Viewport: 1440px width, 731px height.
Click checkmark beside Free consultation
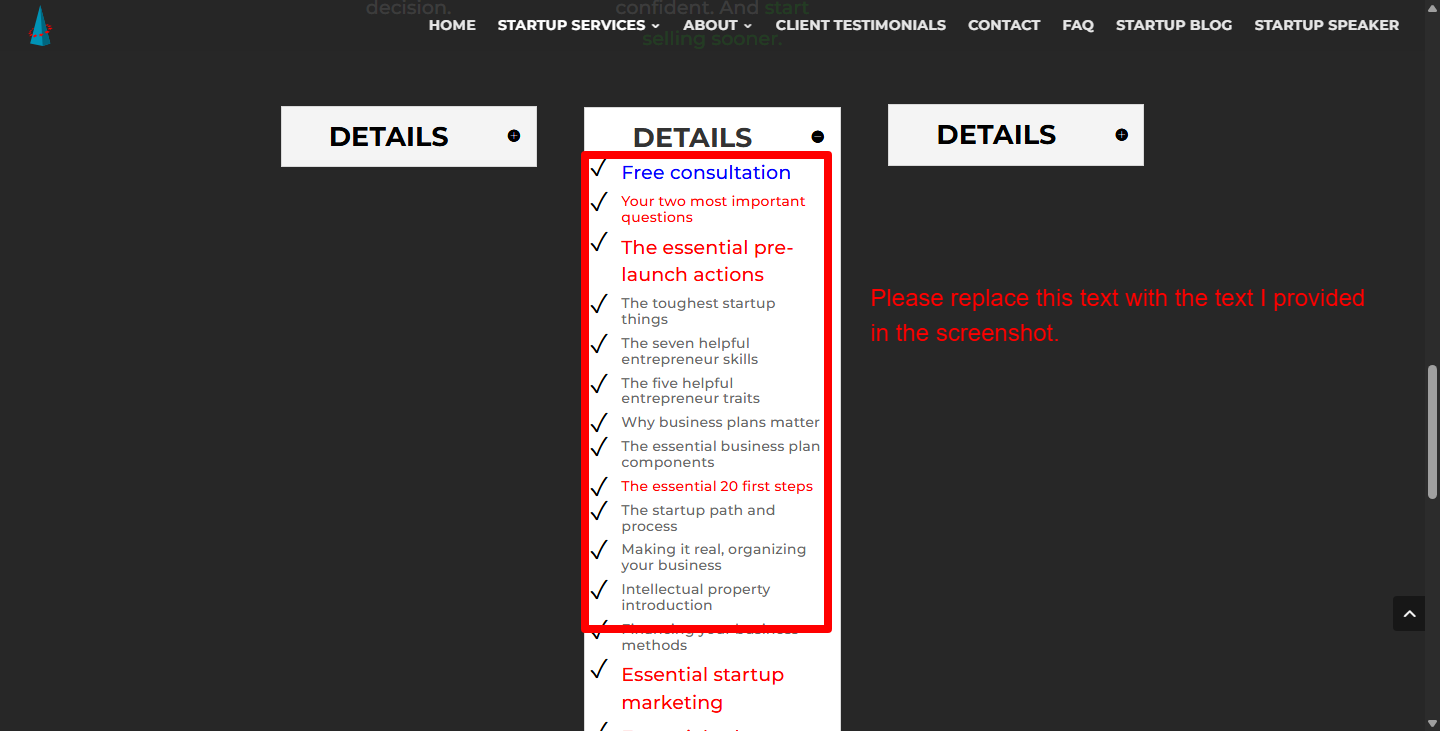coord(599,168)
